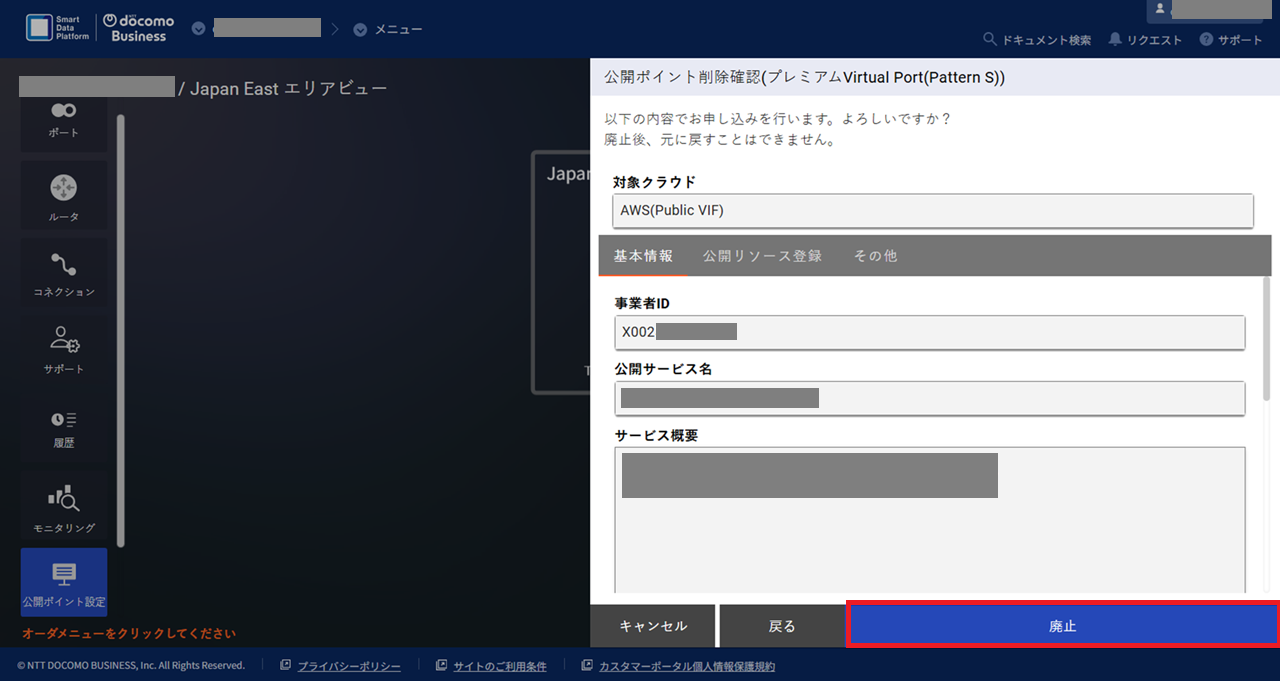Open the その他 tab
This screenshot has width=1280, height=681.
click(x=875, y=256)
